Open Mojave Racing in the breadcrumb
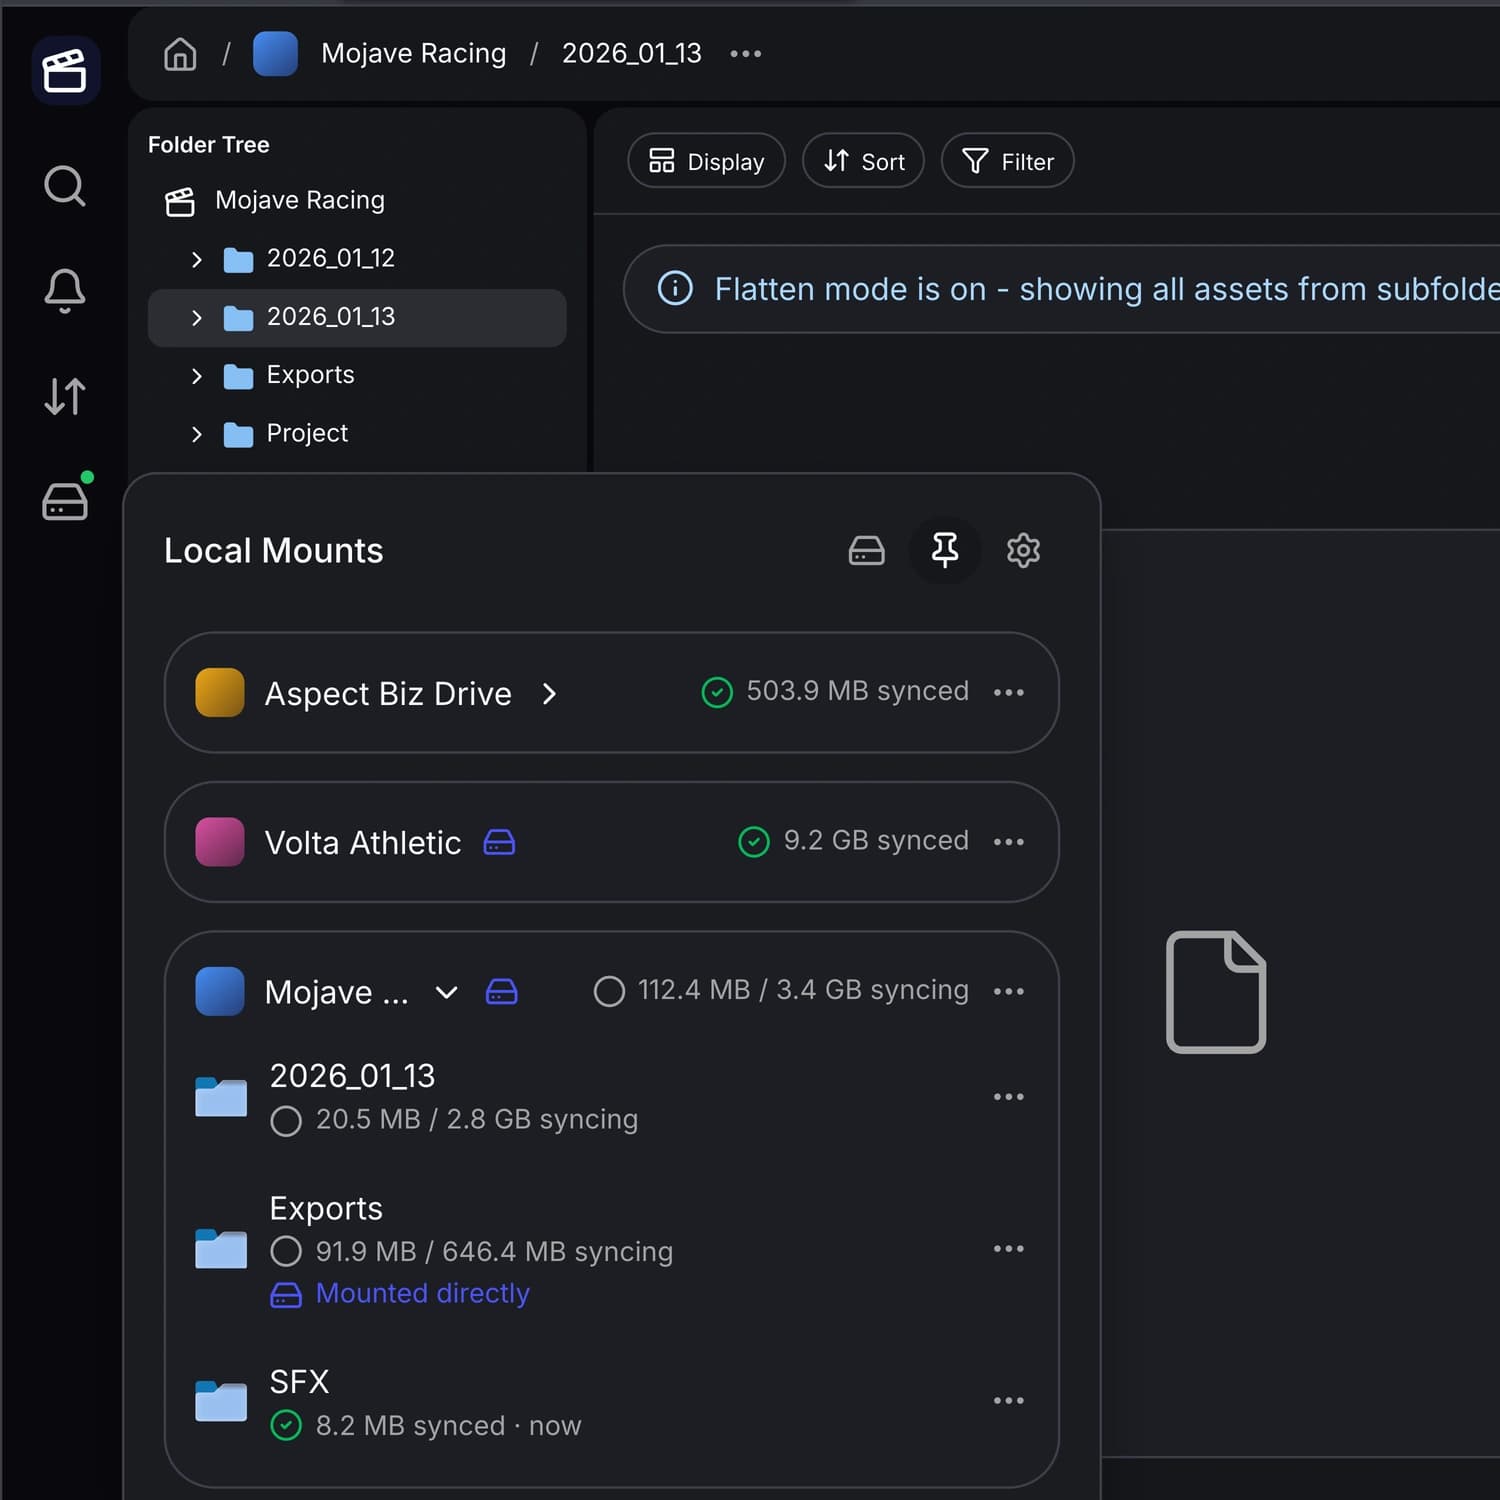 [x=413, y=53]
